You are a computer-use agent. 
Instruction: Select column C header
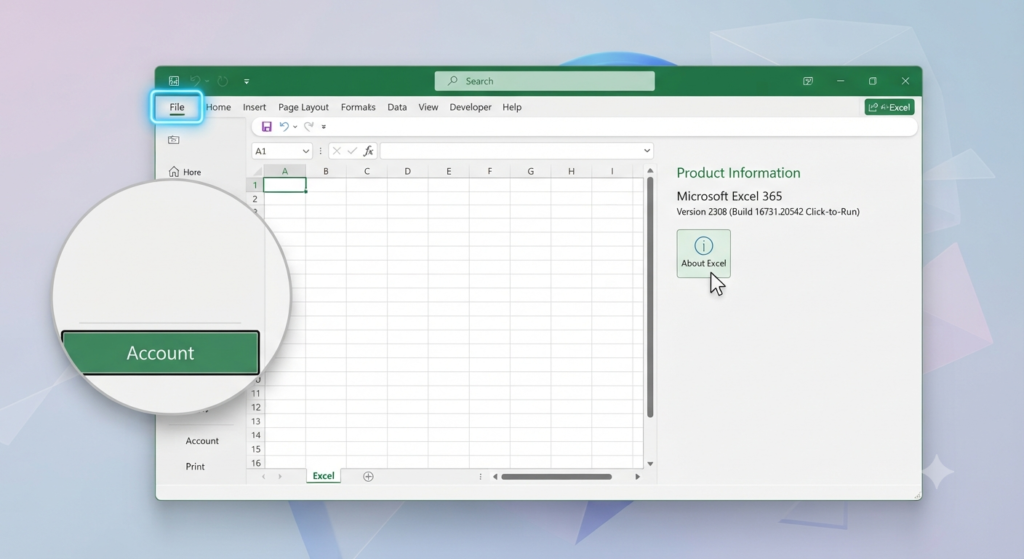coord(366,171)
